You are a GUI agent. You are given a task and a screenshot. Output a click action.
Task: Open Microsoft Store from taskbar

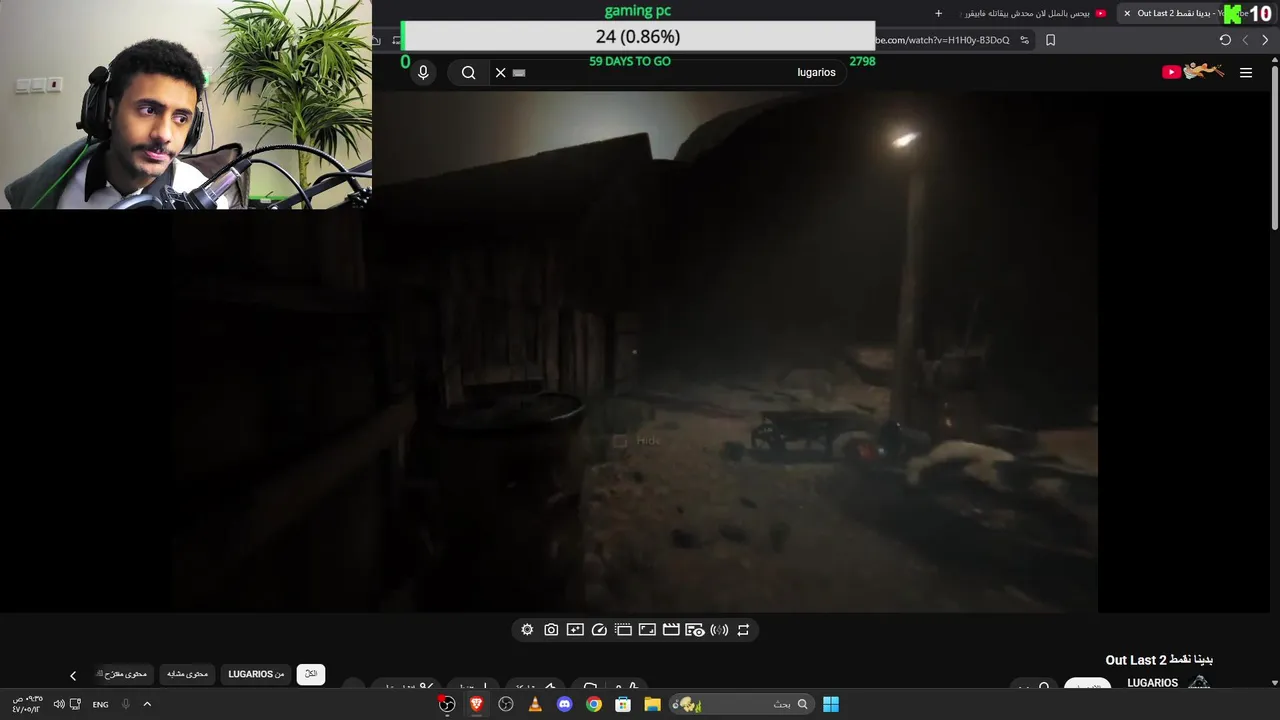pyautogui.click(x=623, y=704)
